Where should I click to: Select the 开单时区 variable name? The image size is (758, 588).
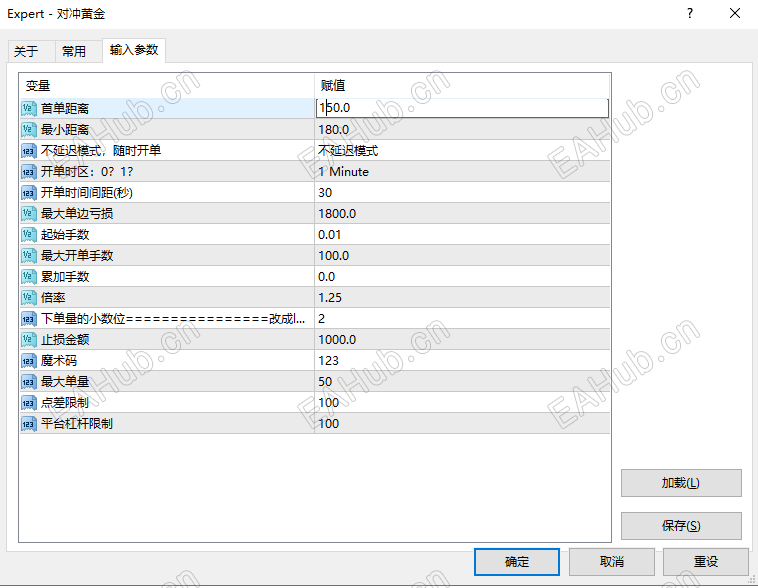click(x=87, y=172)
